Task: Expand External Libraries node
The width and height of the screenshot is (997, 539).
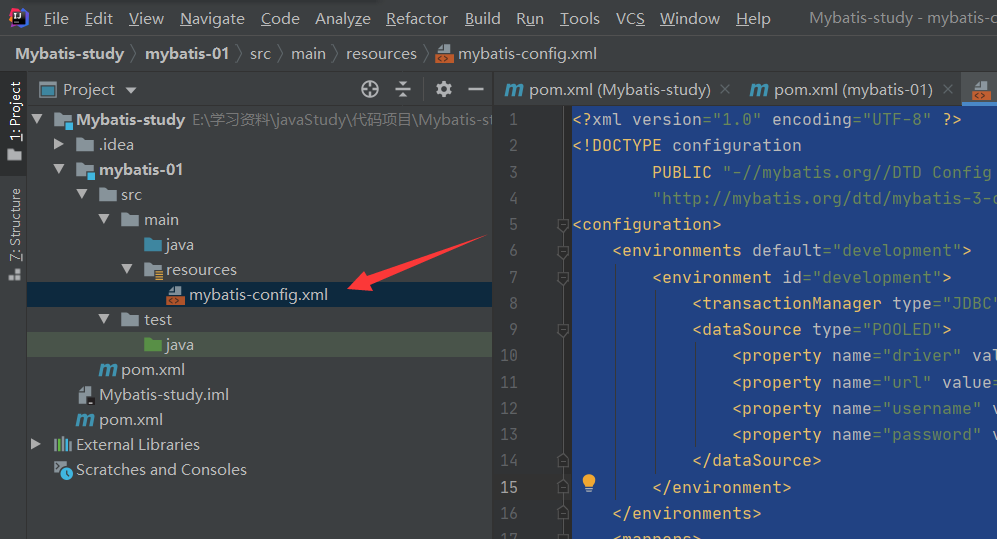Action: tap(37, 445)
